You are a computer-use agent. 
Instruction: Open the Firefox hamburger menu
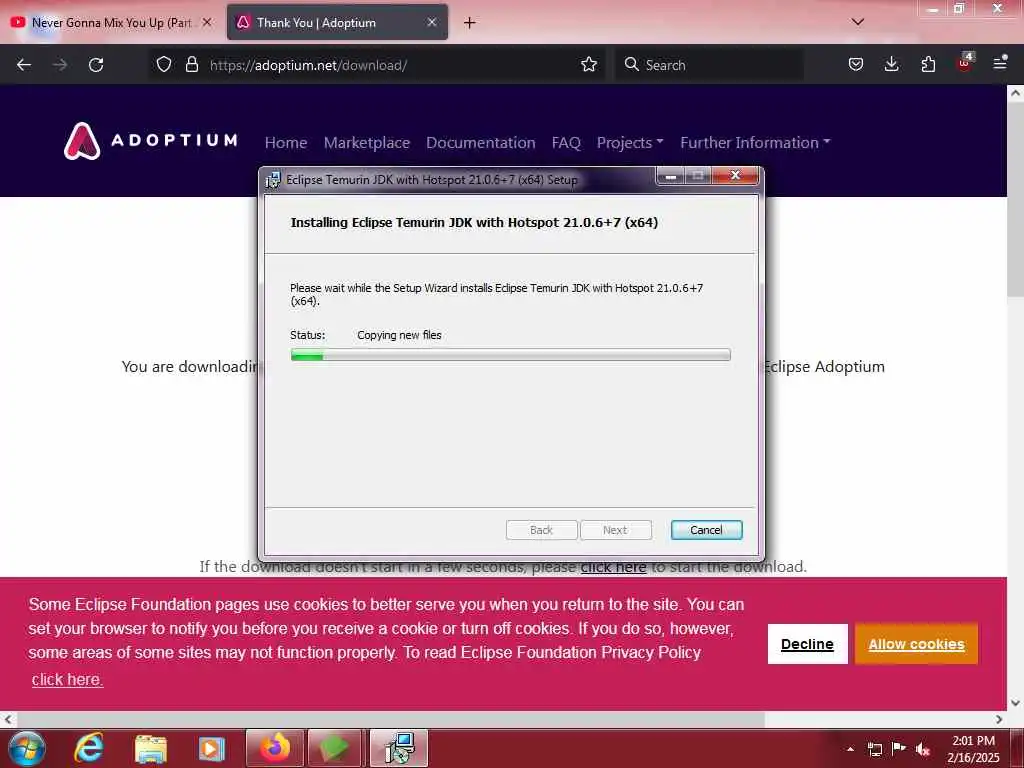click(1000, 63)
